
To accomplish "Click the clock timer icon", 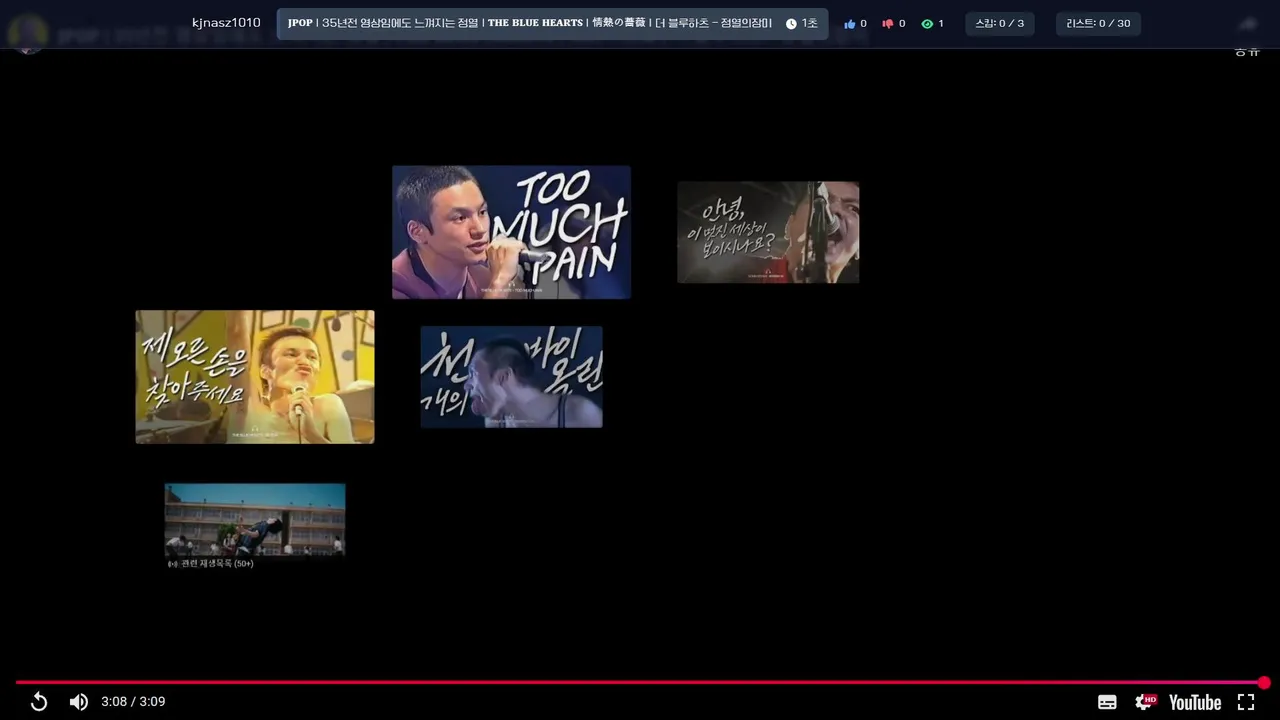I will click(x=791, y=24).
